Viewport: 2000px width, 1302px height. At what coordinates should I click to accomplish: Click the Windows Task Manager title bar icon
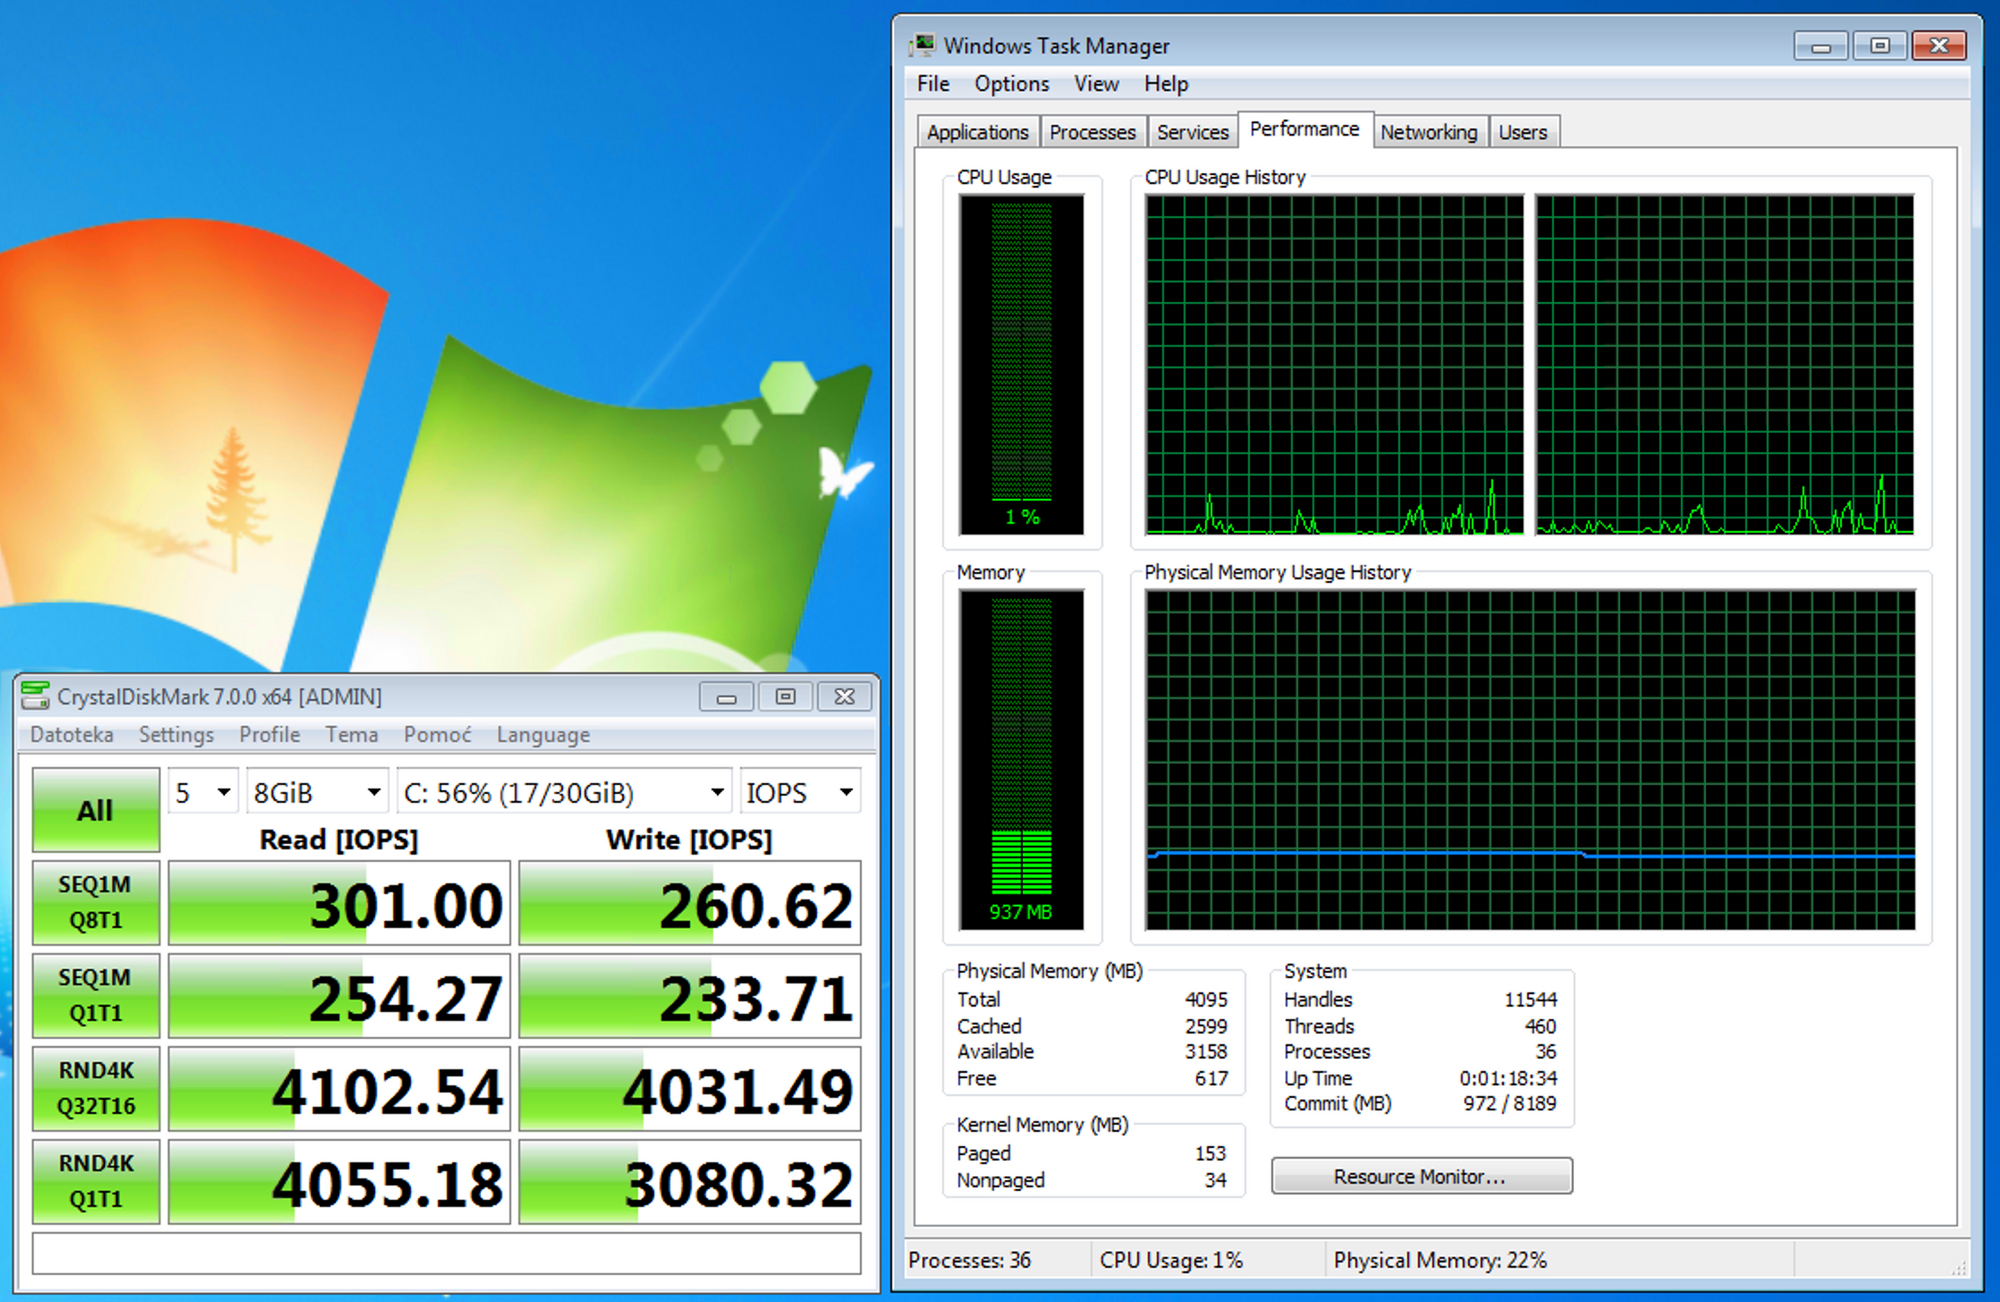pos(923,45)
